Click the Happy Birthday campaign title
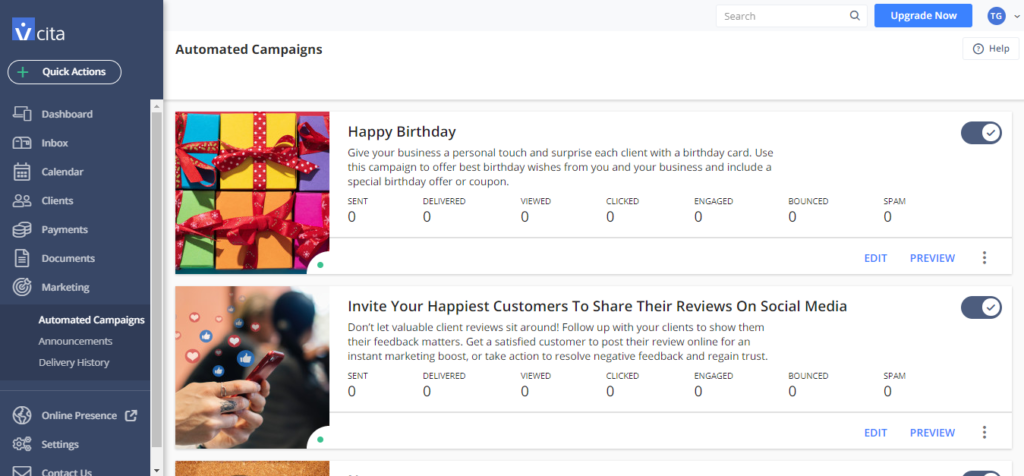This screenshot has width=1024, height=476. click(402, 132)
